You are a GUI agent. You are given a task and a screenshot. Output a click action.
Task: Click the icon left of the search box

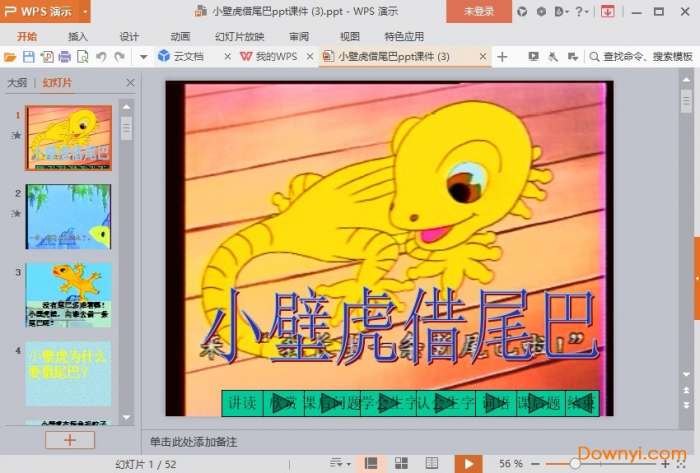point(573,57)
